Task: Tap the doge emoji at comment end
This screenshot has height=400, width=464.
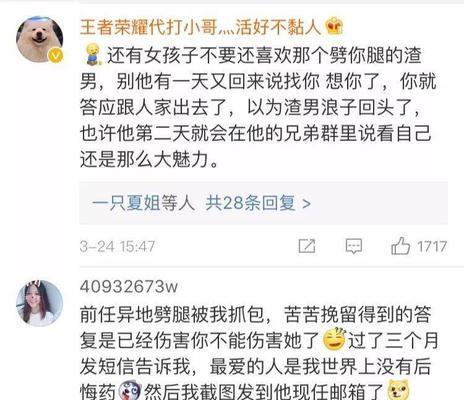Action: (x=399, y=390)
